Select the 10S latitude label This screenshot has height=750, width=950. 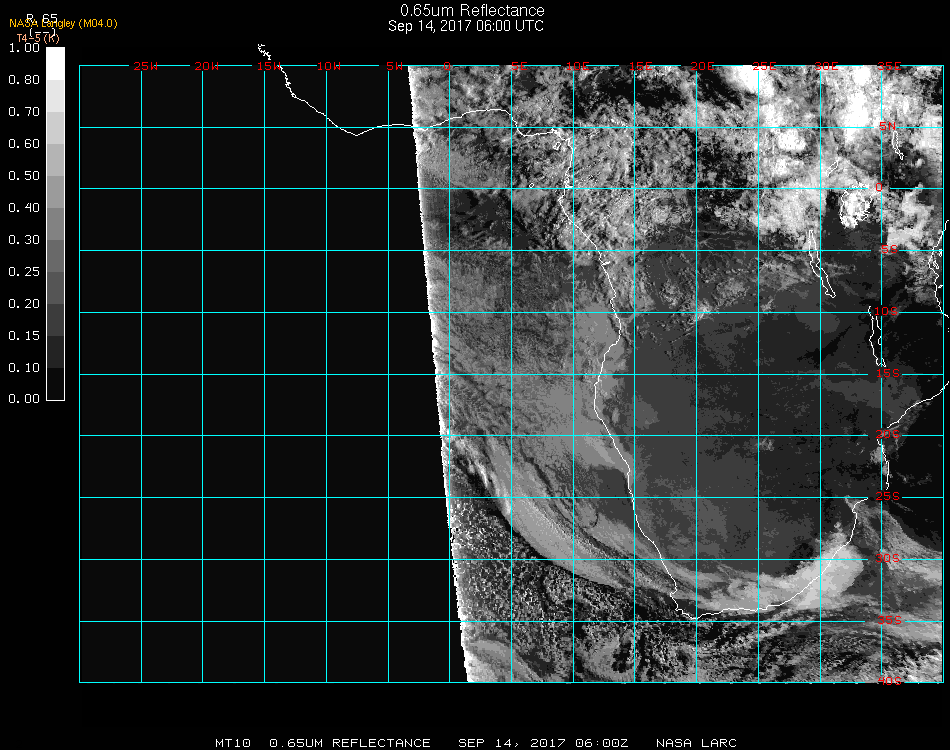coord(887,312)
